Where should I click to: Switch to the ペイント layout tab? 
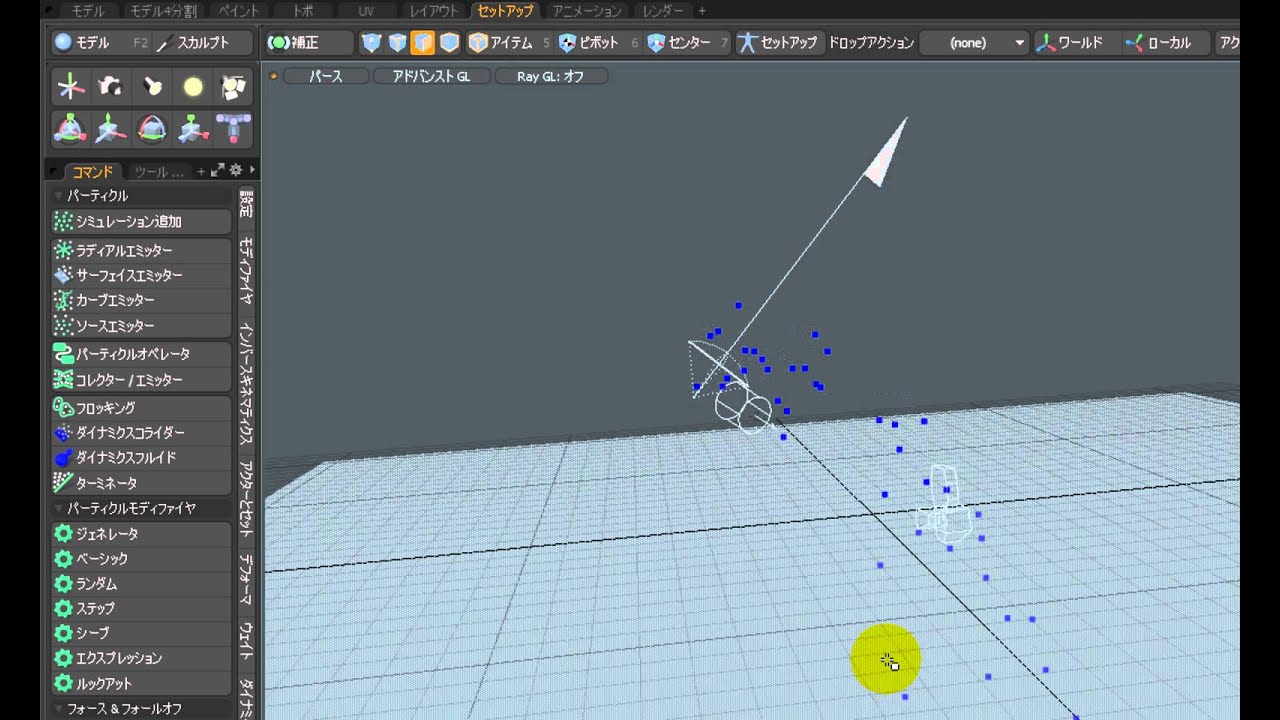coord(238,11)
